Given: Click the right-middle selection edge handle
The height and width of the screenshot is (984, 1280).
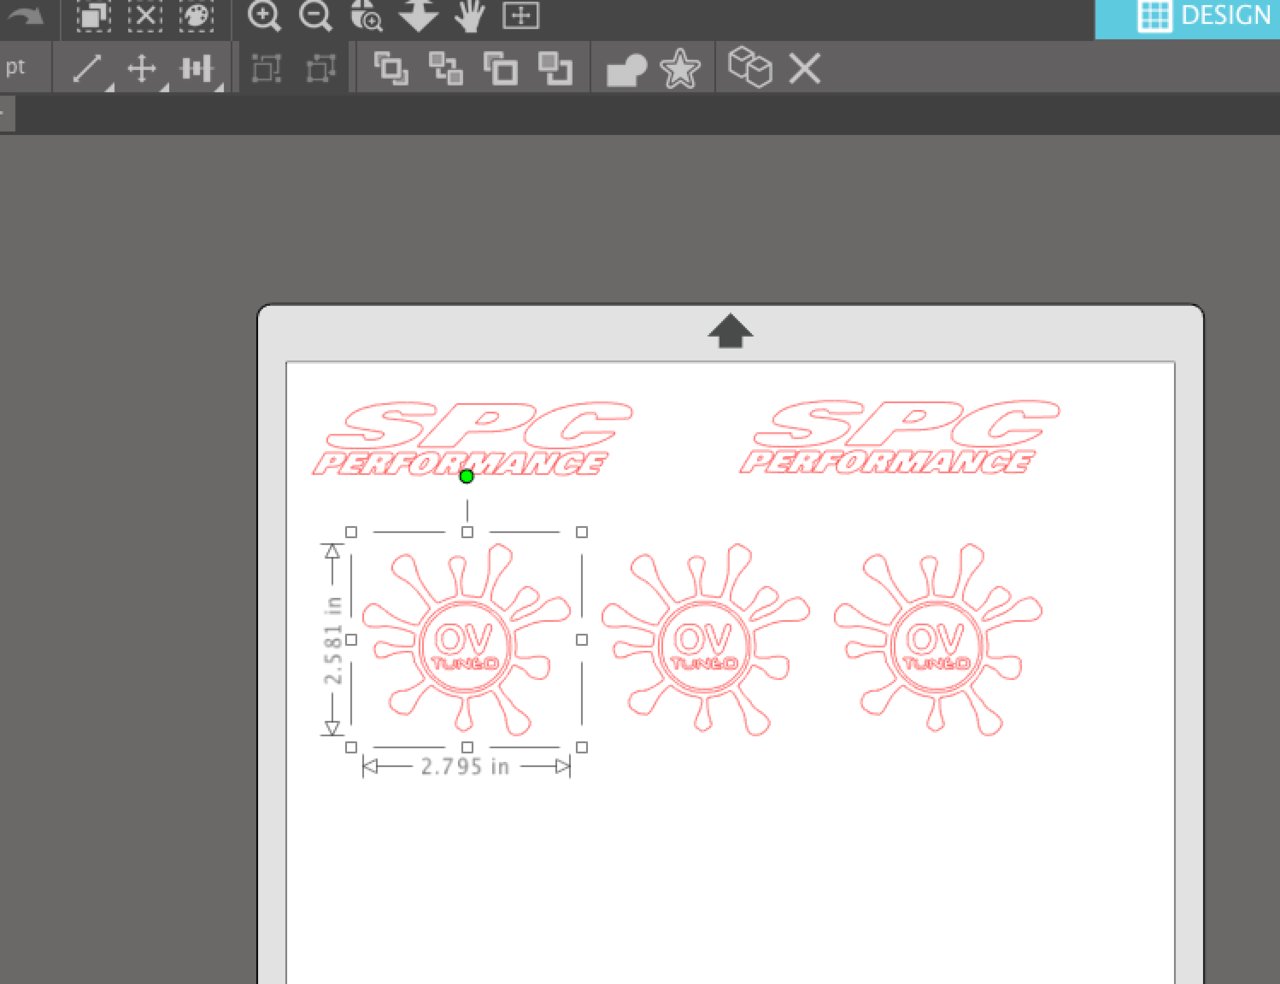Looking at the screenshot, I should click(x=582, y=639).
